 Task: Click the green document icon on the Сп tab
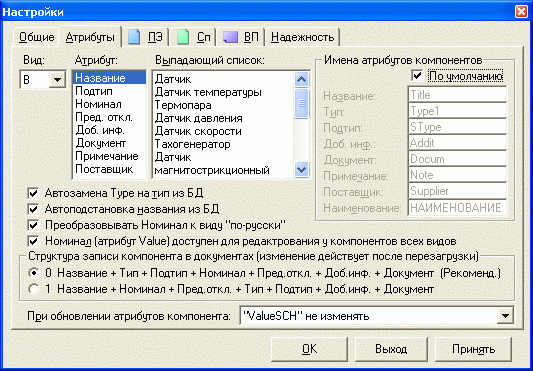click(x=183, y=37)
